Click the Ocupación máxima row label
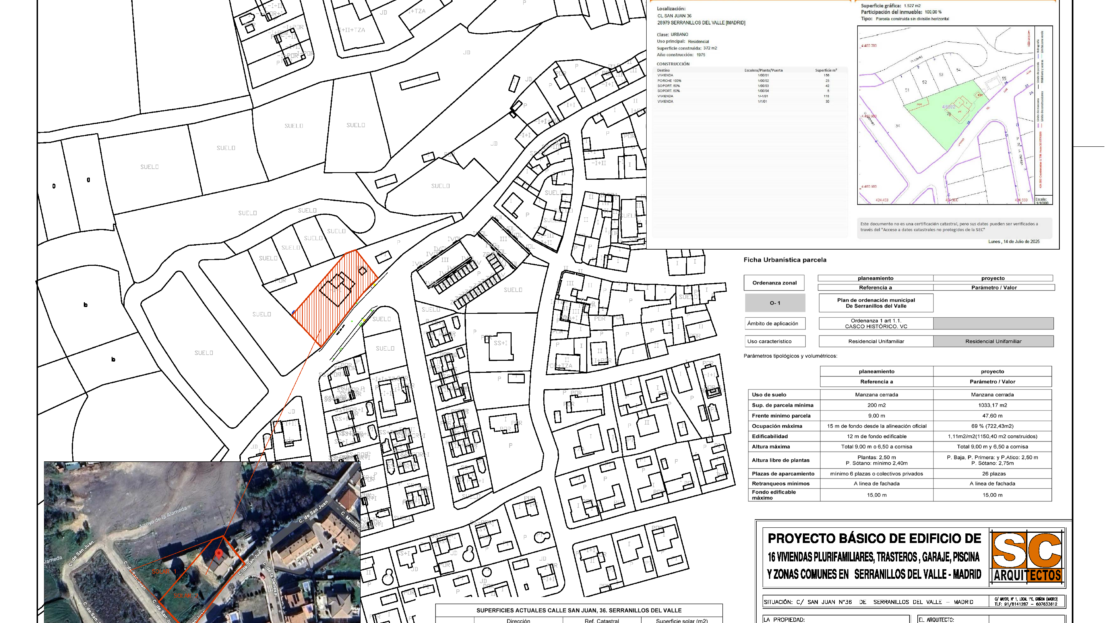 coord(781,426)
